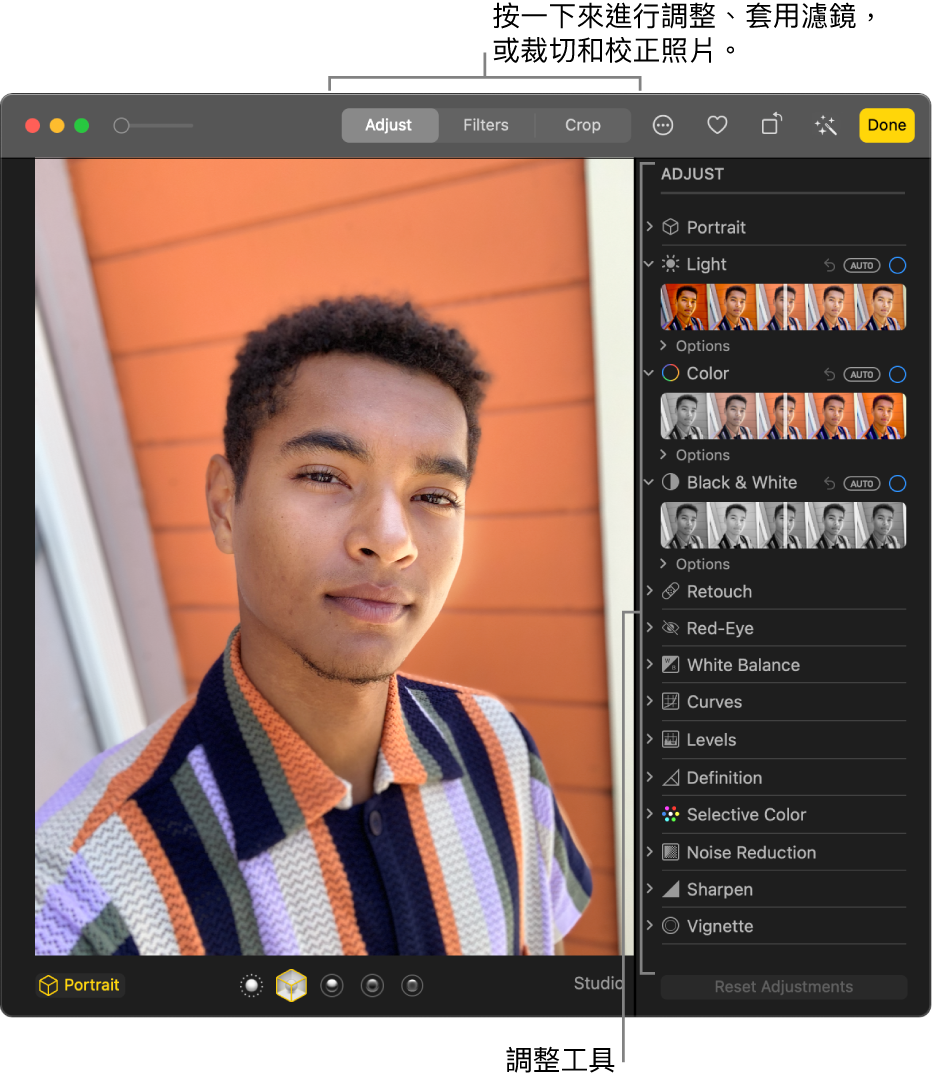934x1083 pixels.
Task: Click the Levels histogram icon
Action: [x=670, y=740]
